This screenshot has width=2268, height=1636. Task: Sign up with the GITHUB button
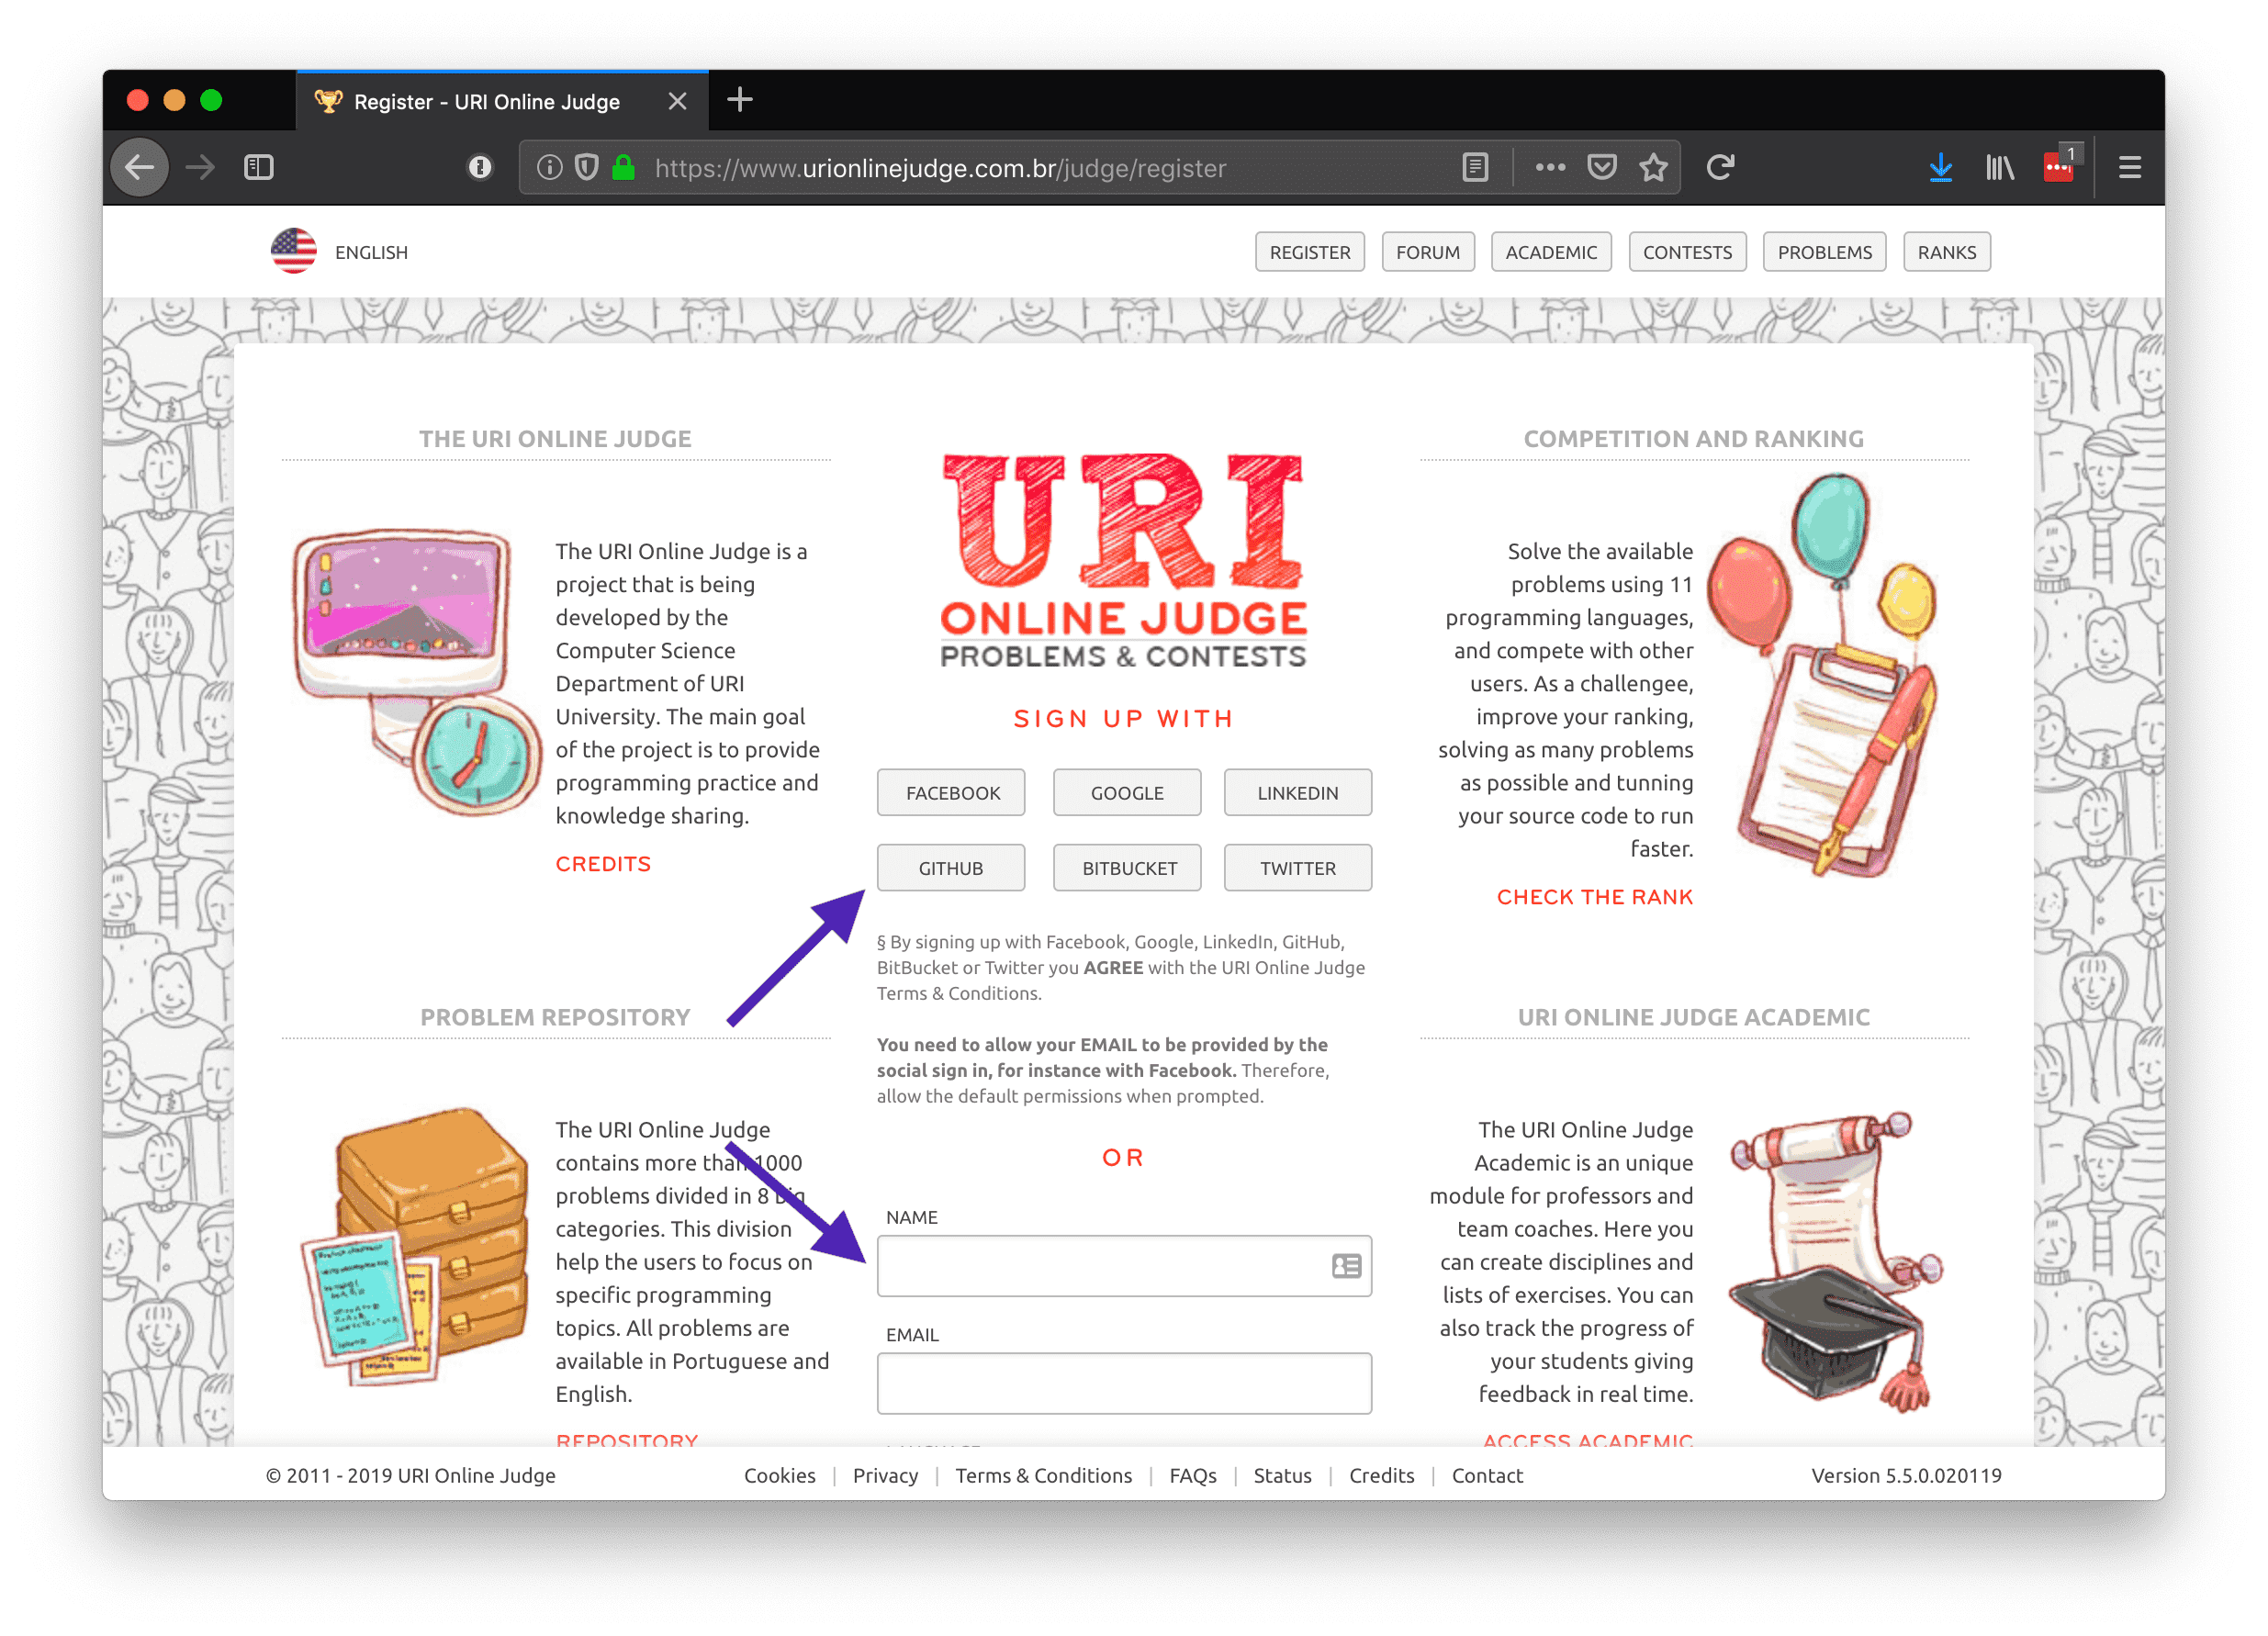tap(951, 867)
